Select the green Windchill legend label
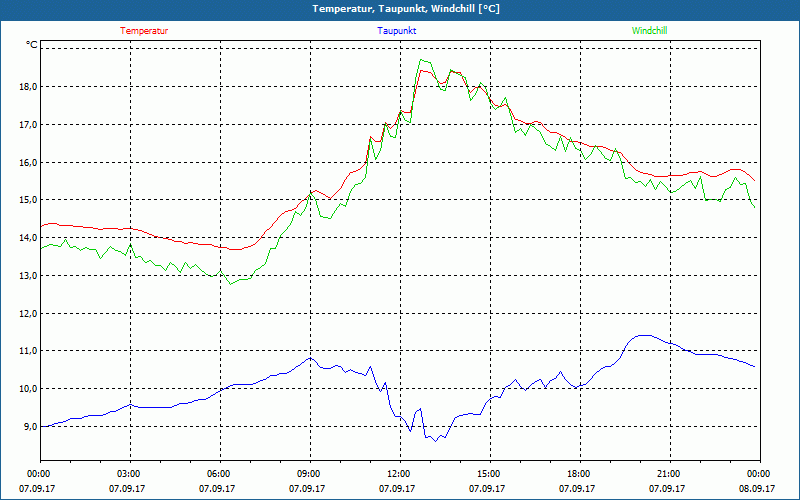Viewport: 800px width, 500px height. (648, 30)
